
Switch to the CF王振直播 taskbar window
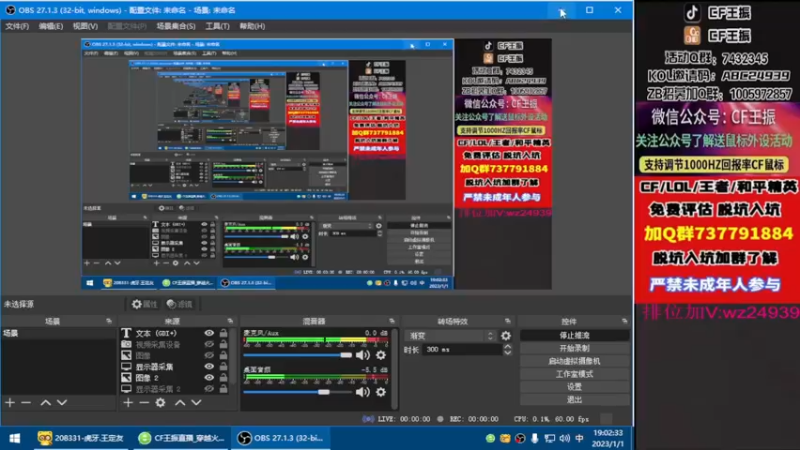(182, 438)
